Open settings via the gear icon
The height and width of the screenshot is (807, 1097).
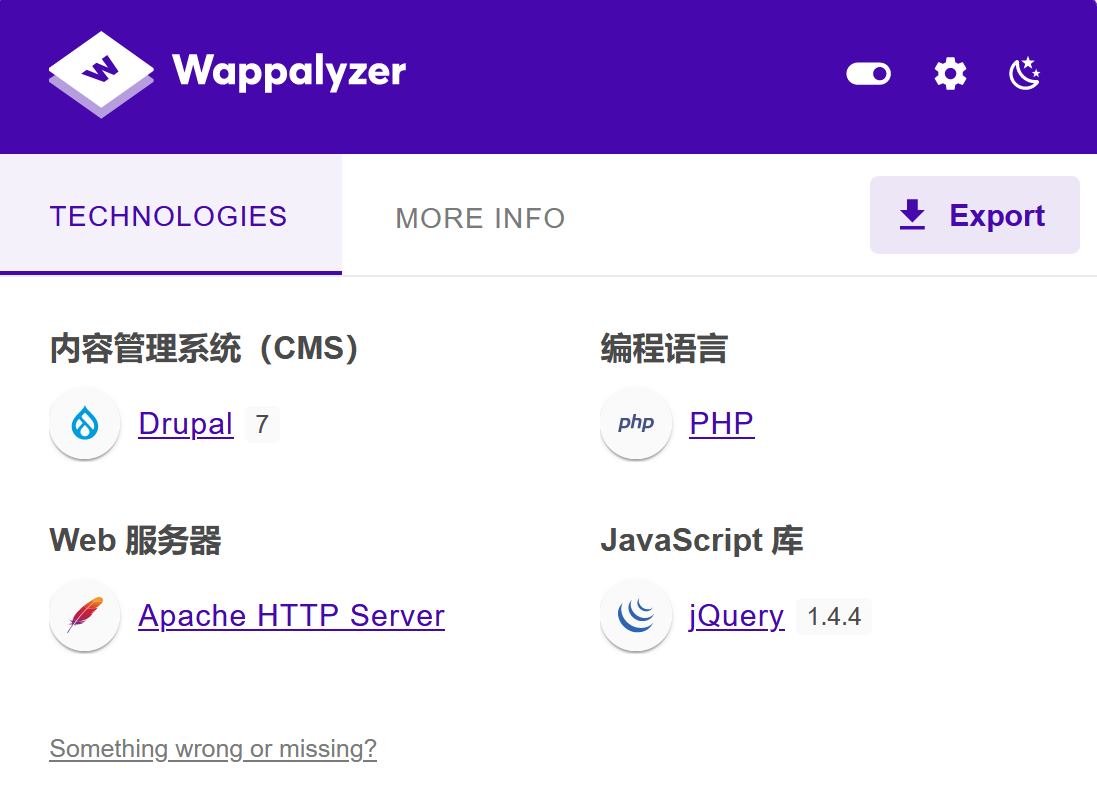(950, 73)
